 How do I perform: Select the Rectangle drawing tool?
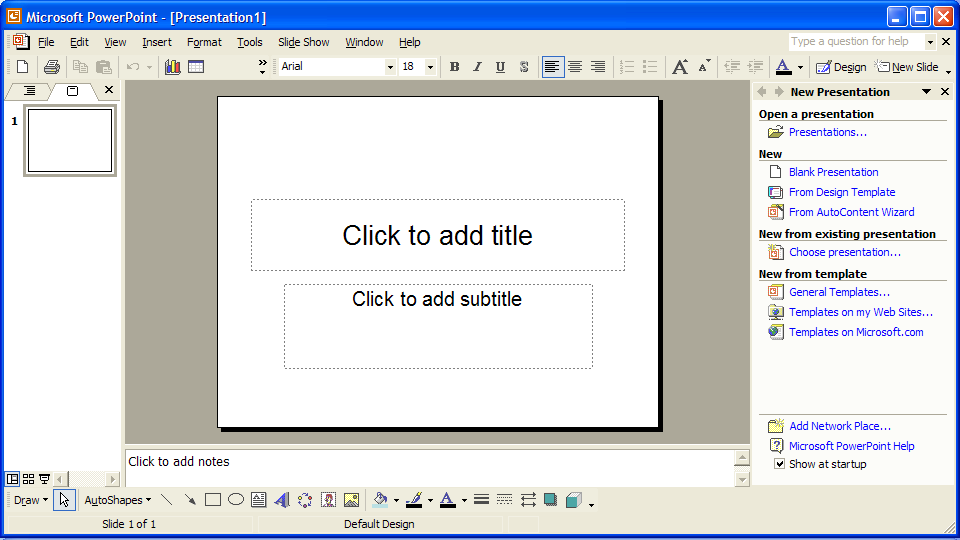pos(212,500)
